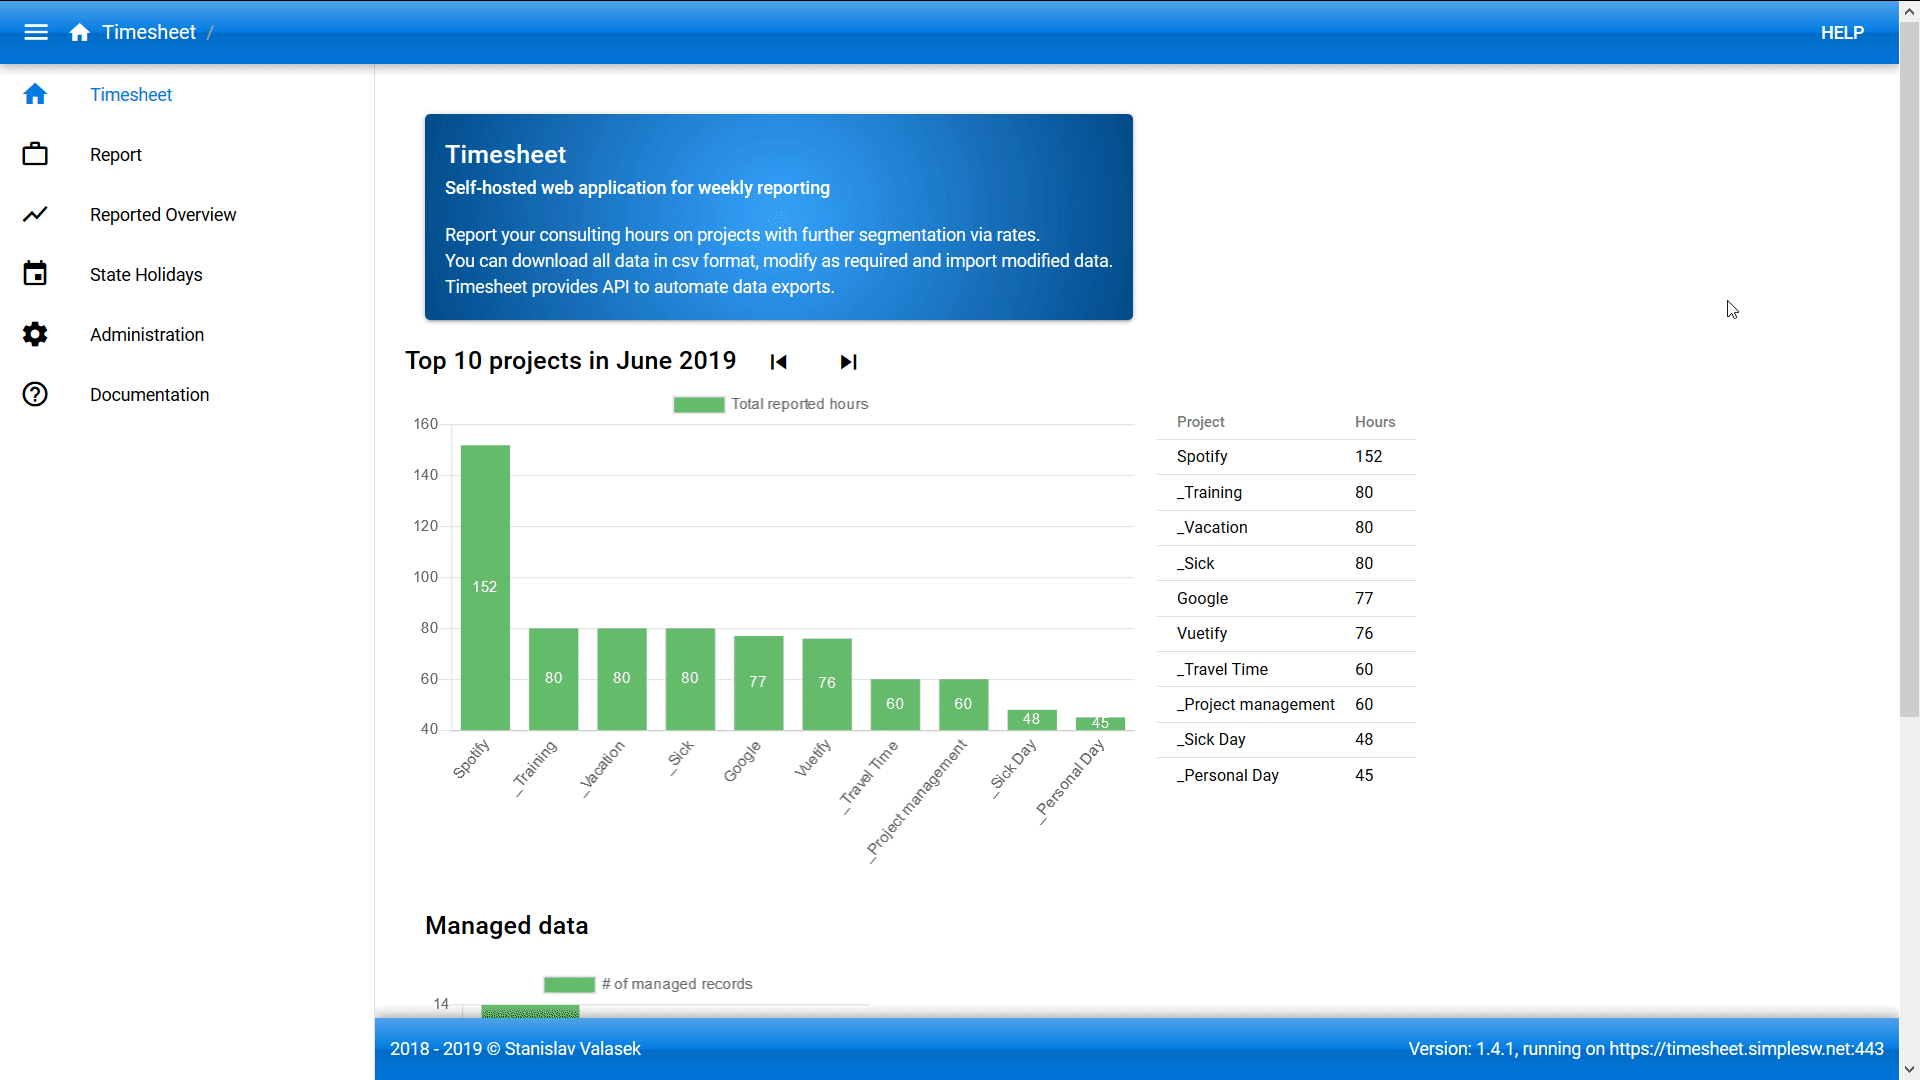
Task: Open the Report section icon
Action: pos(36,154)
